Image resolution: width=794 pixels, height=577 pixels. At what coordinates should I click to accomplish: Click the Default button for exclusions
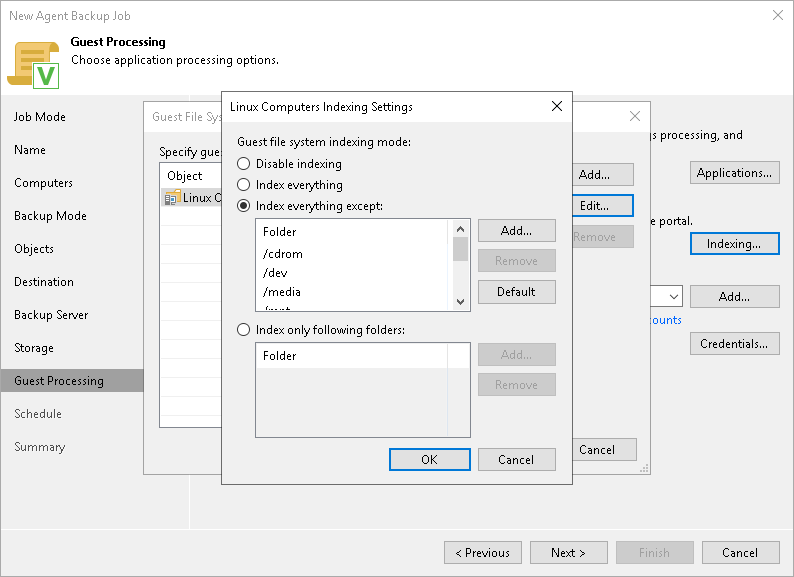pos(517,292)
